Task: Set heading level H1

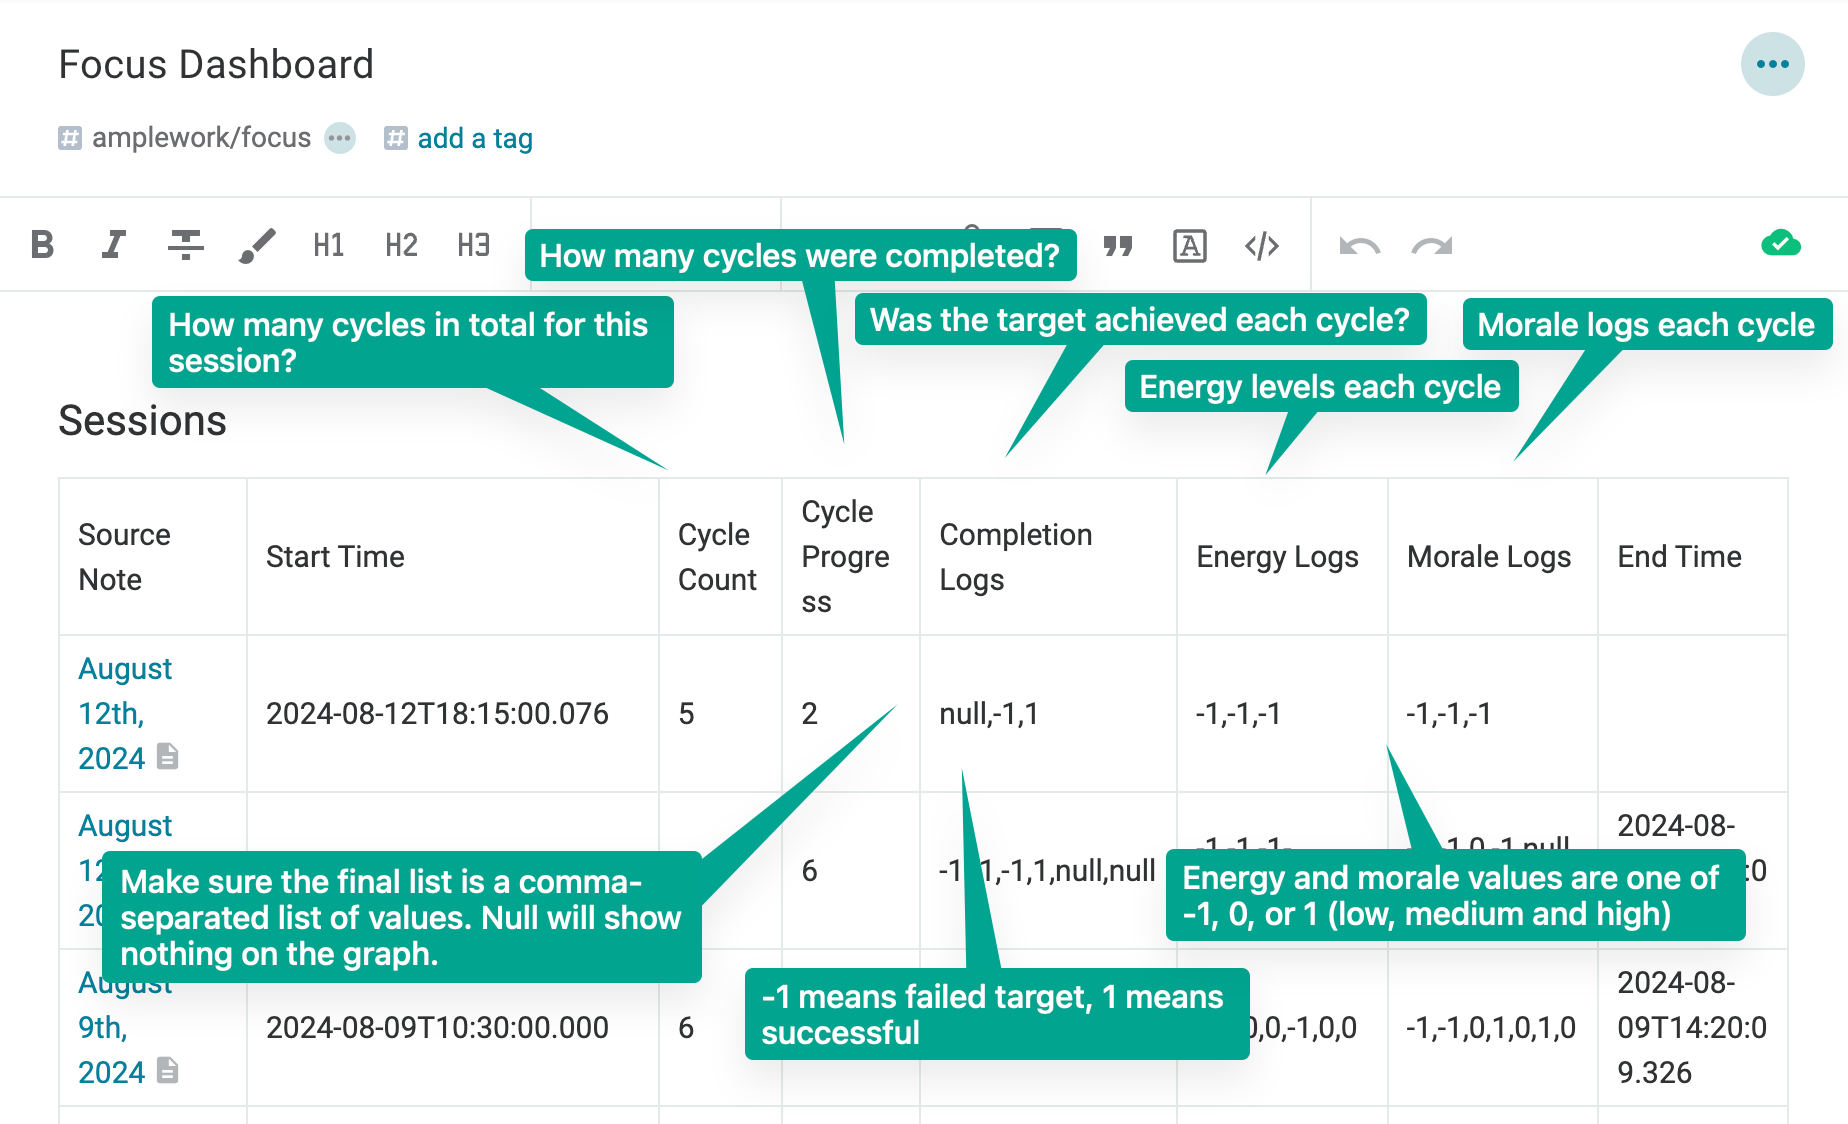Action: point(328,245)
